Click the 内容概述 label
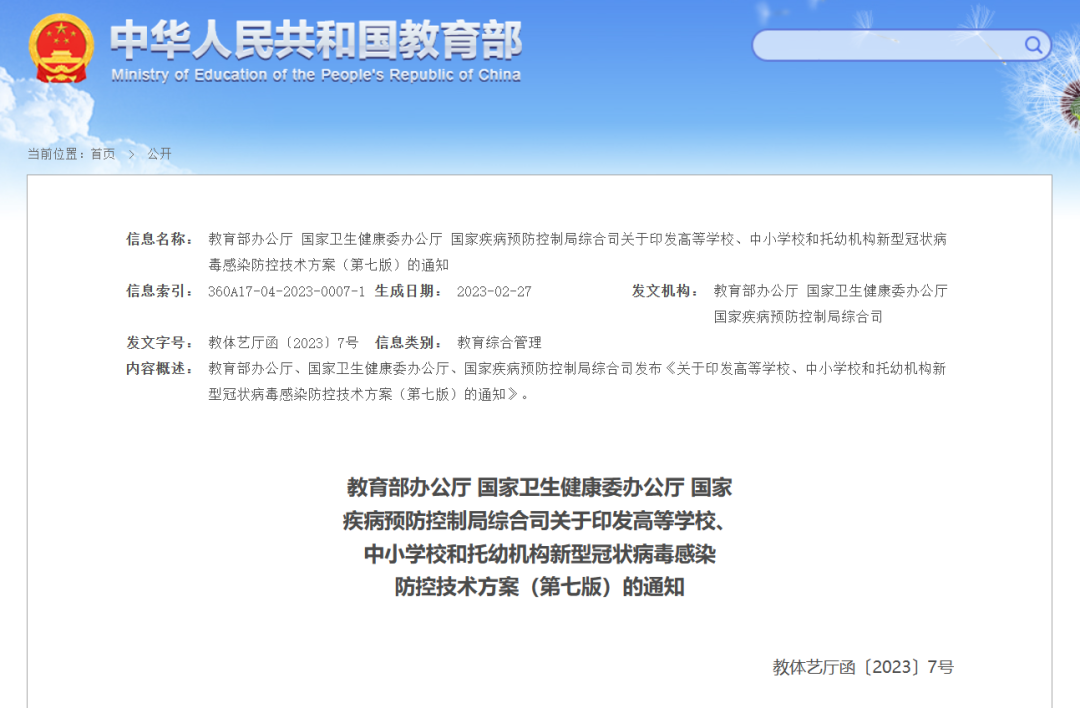This screenshot has width=1080, height=708. [x=159, y=368]
